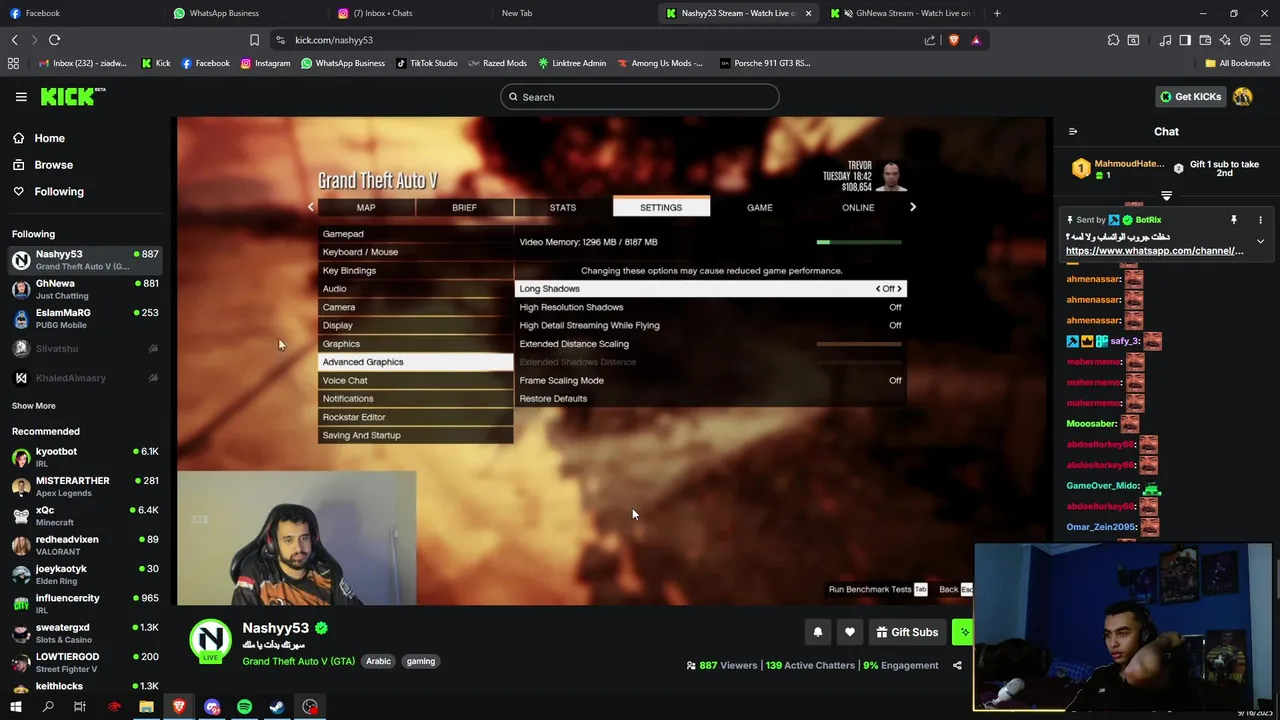Image resolution: width=1280 pixels, height=720 pixels.
Task: Select Voice Chat in GTA settings list
Action: pyautogui.click(x=415, y=380)
